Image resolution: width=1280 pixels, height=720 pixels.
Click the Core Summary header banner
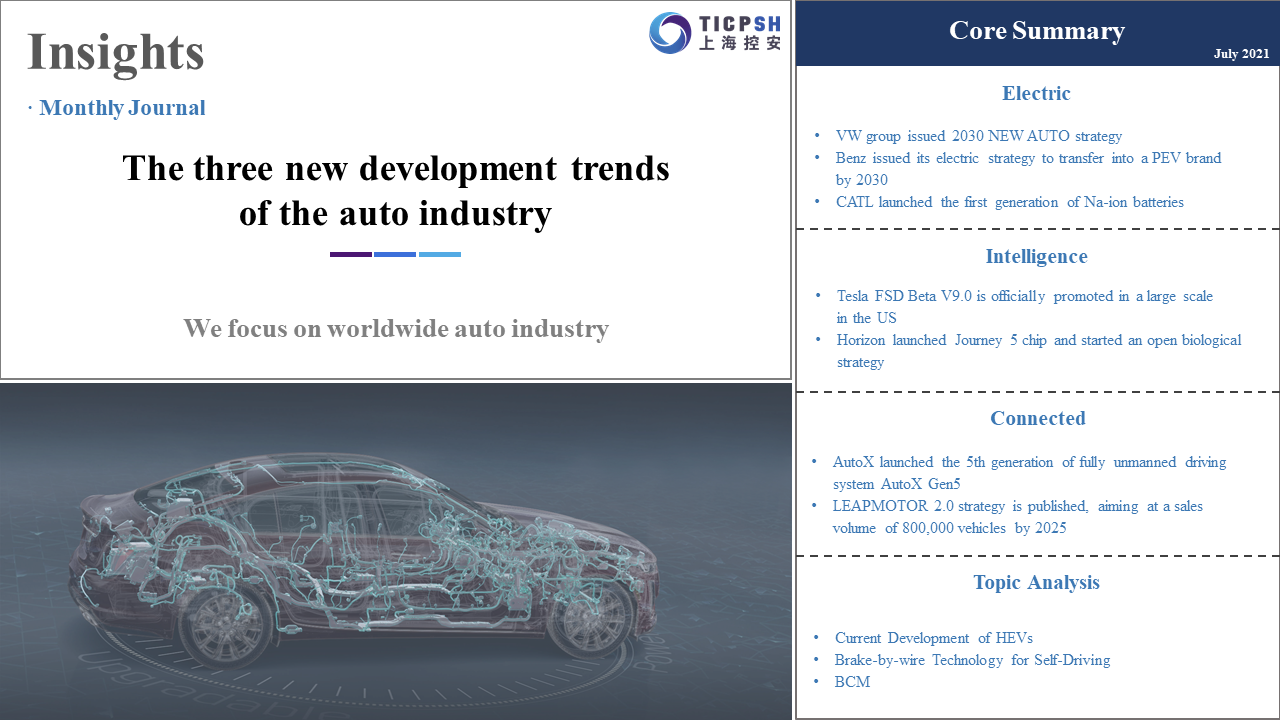click(x=1037, y=32)
